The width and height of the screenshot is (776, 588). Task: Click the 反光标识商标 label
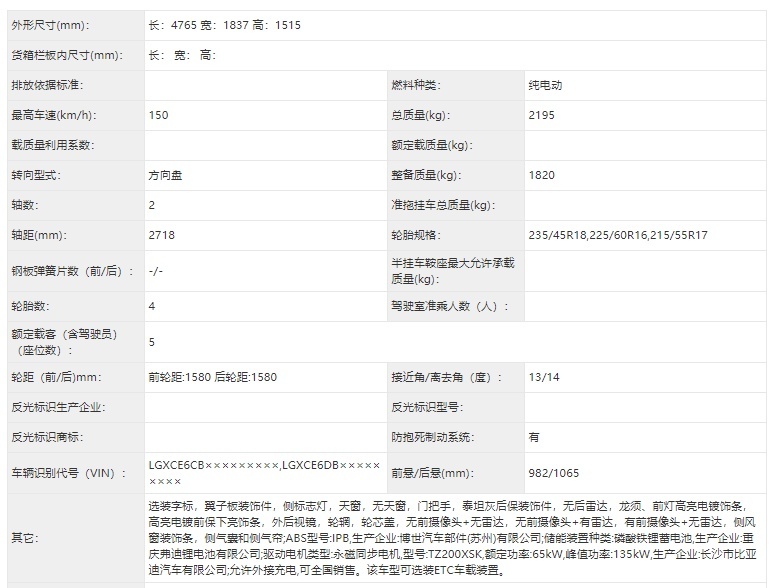(x=47, y=437)
